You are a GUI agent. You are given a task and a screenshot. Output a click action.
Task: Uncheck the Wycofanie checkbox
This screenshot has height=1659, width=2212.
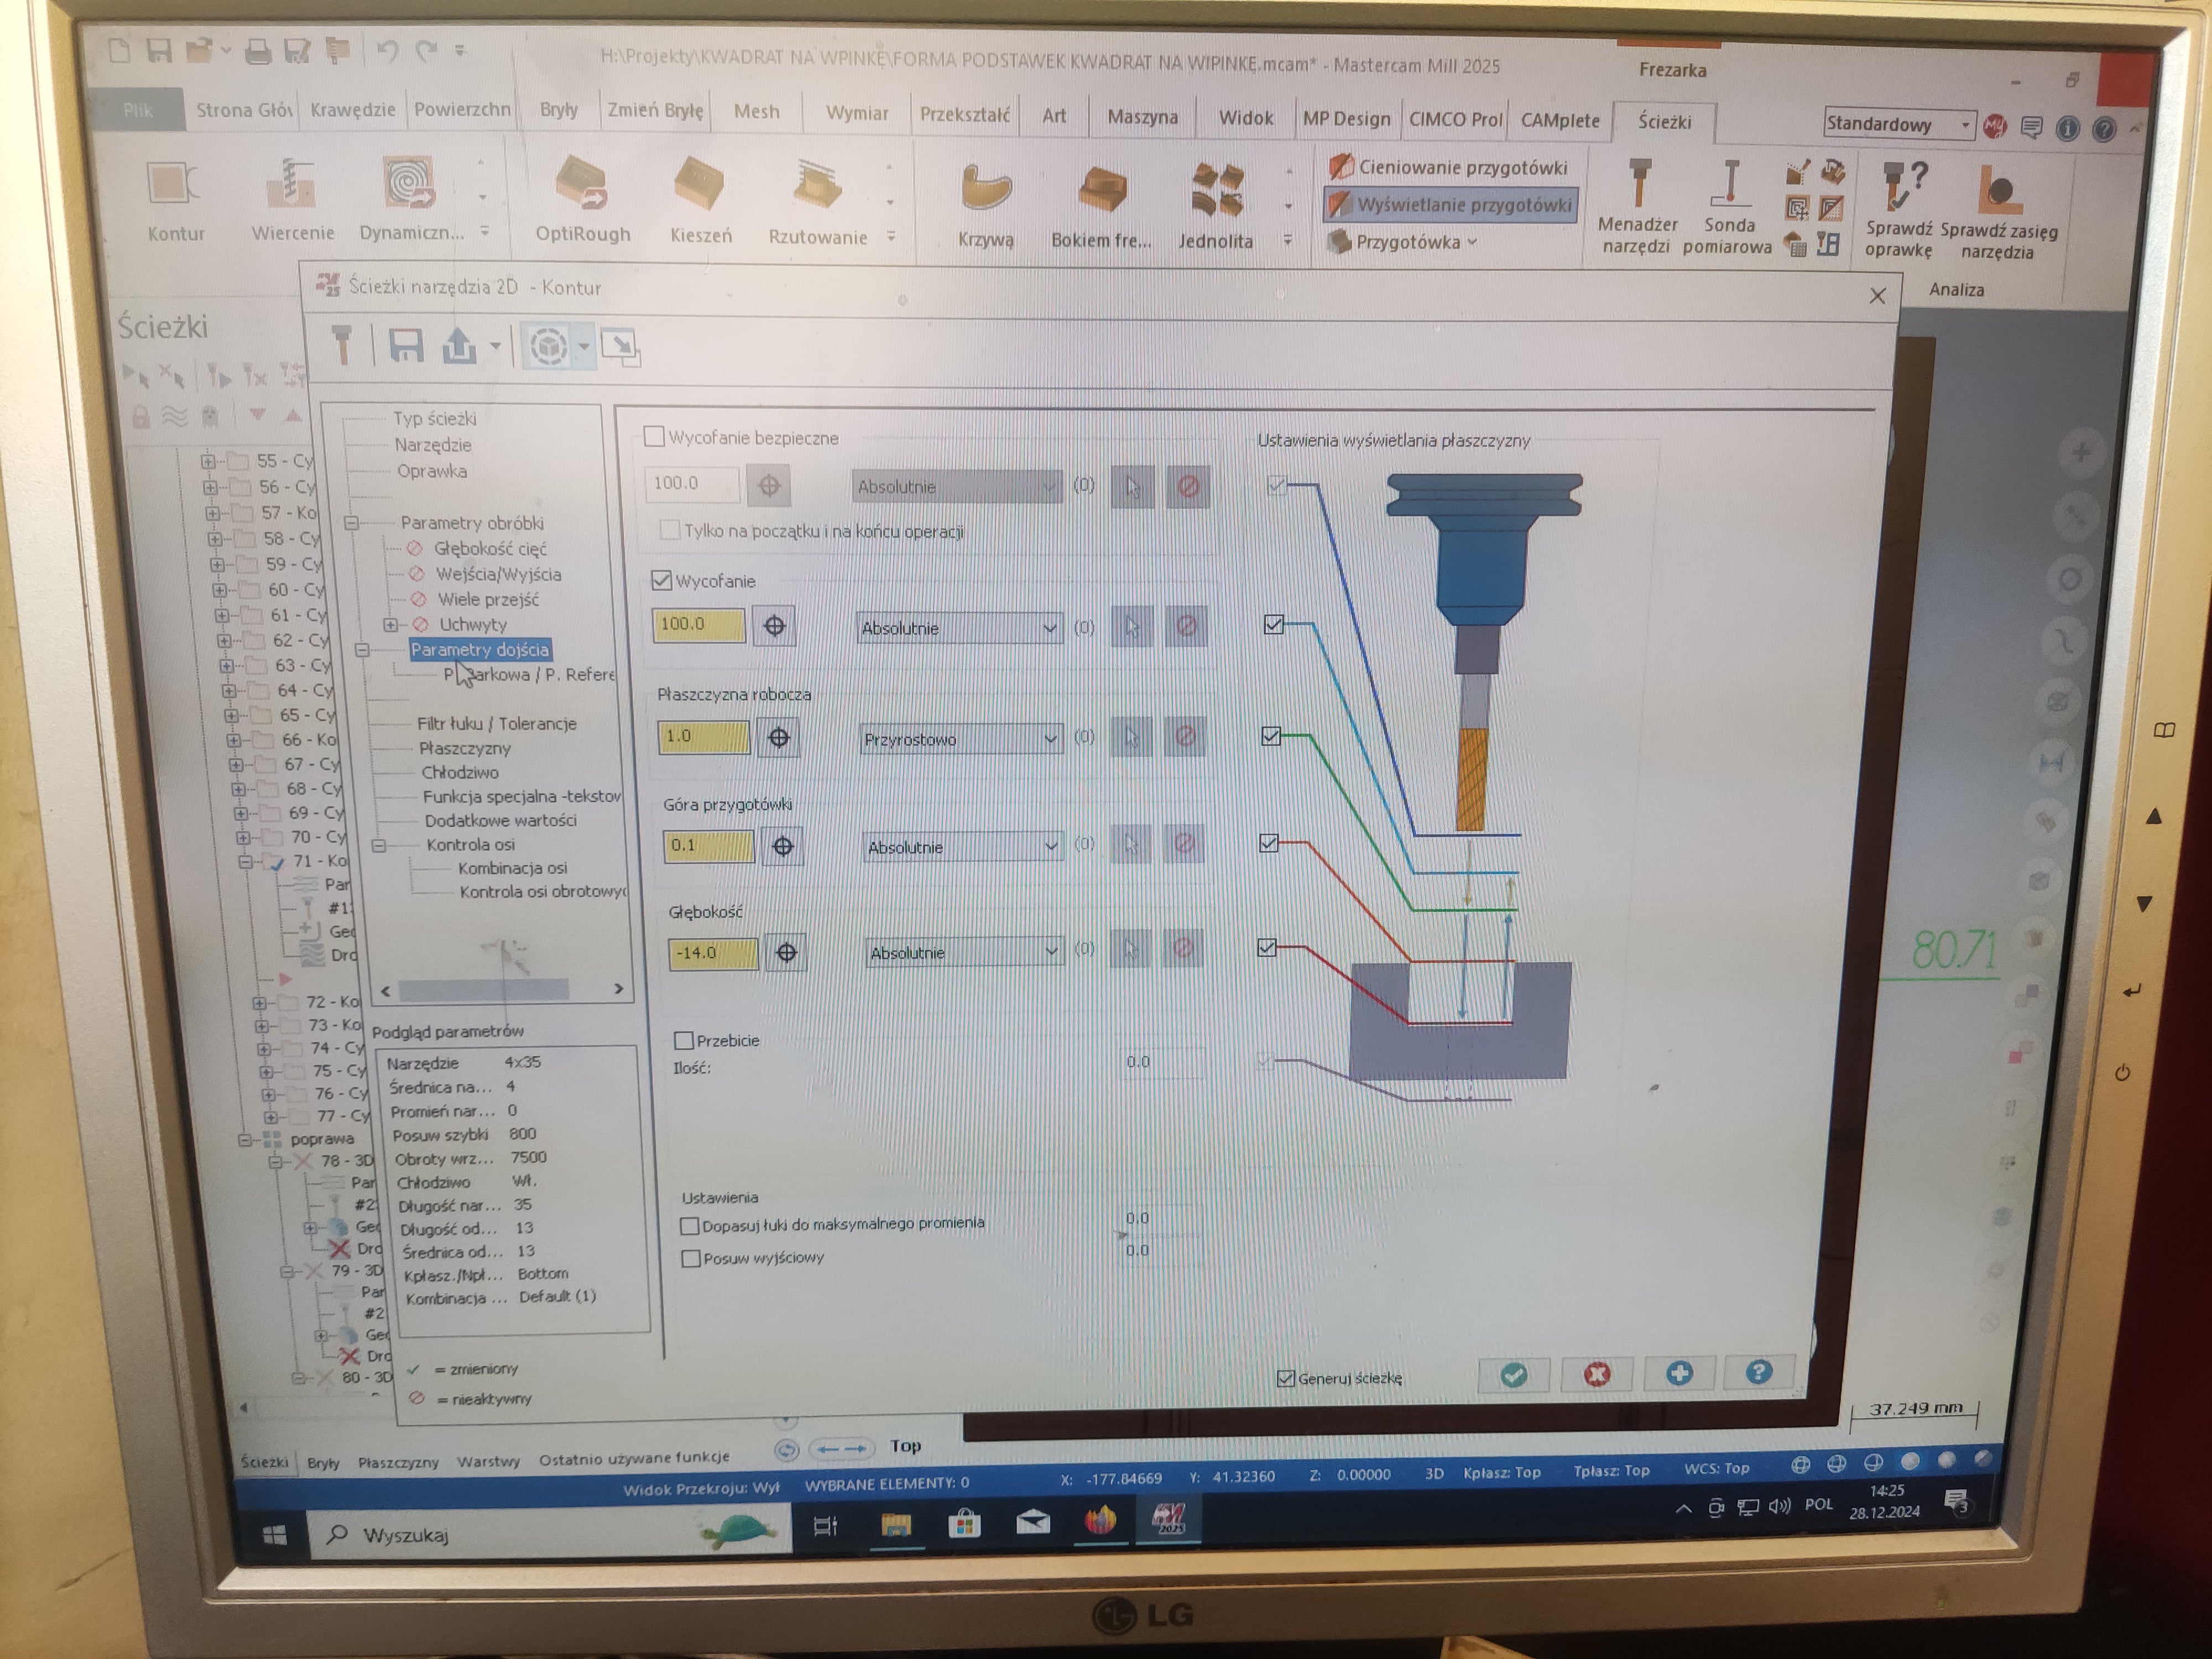point(662,580)
